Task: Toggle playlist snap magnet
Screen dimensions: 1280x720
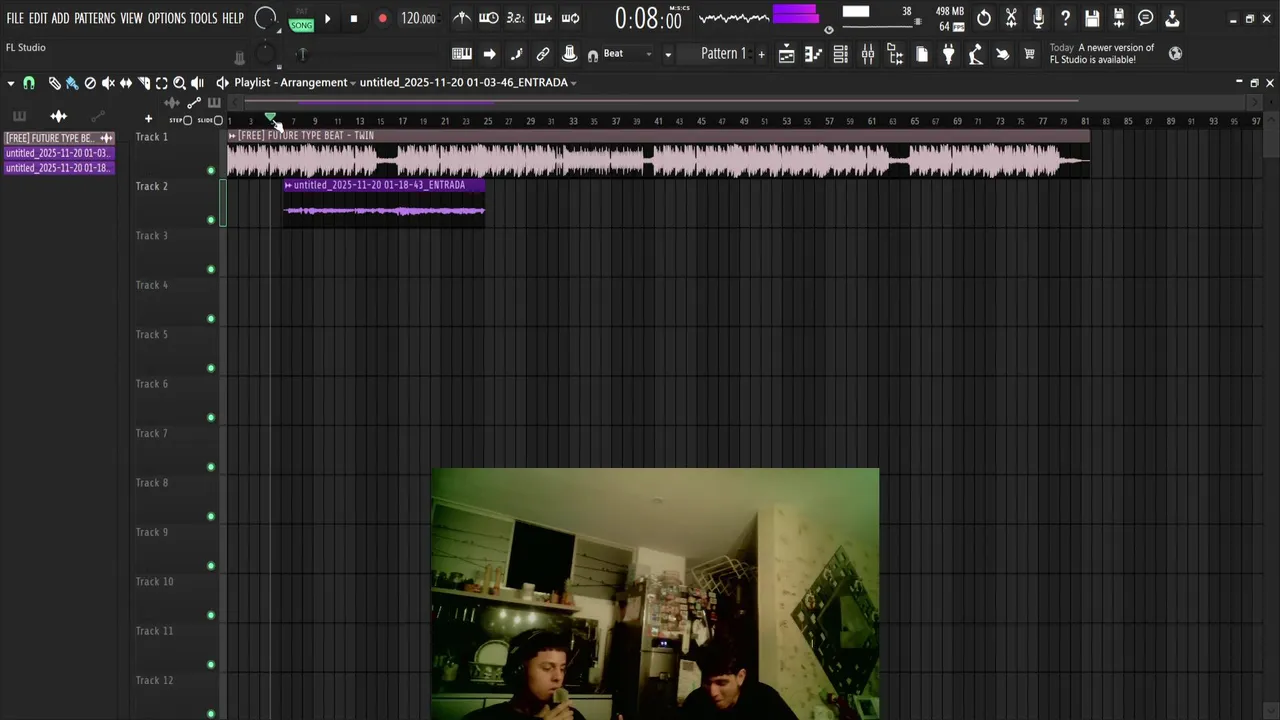Action: pyautogui.click(x=29, y=83)
